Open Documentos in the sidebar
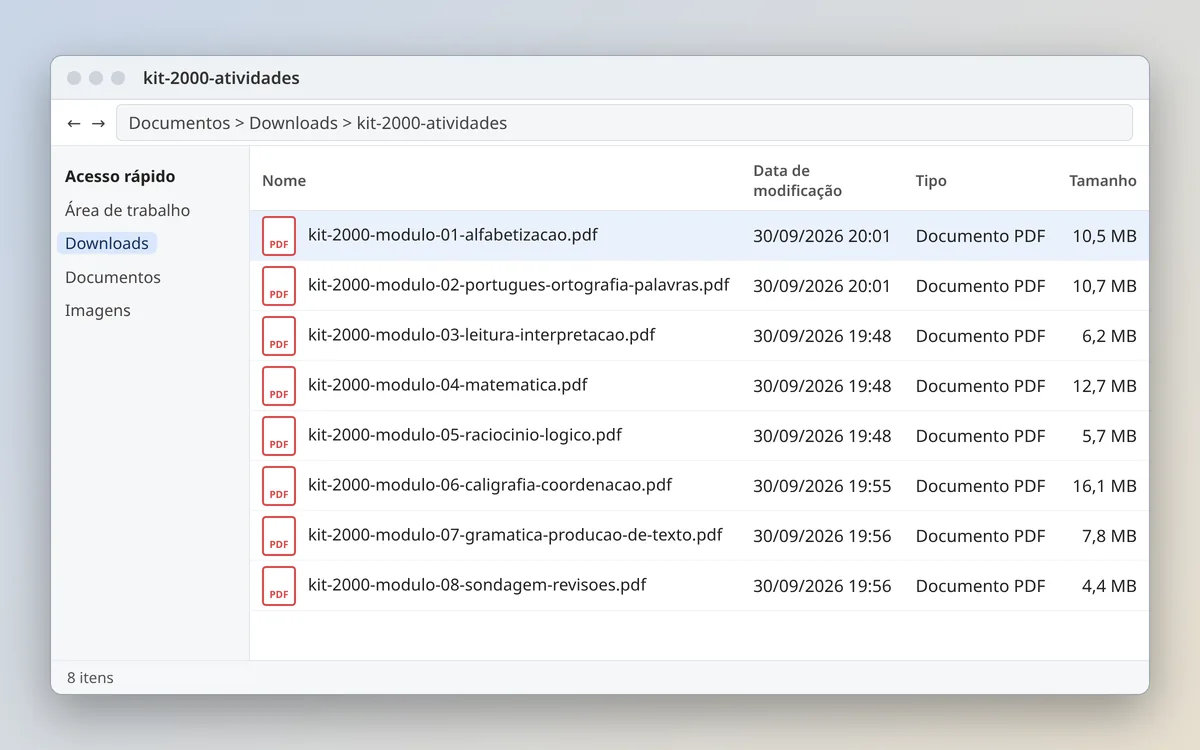 (113, 277)
